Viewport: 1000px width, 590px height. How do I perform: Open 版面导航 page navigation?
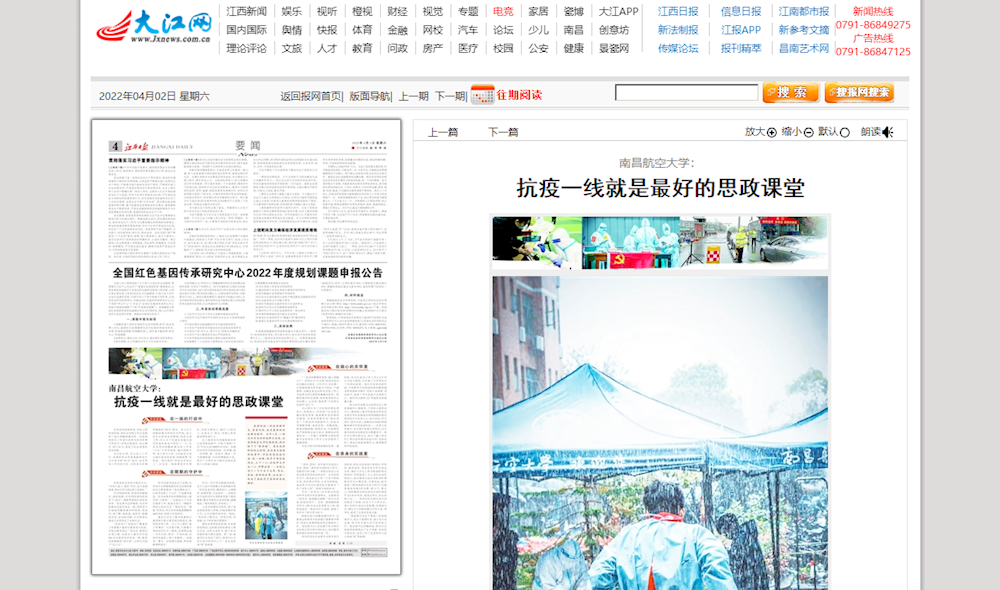369,96
